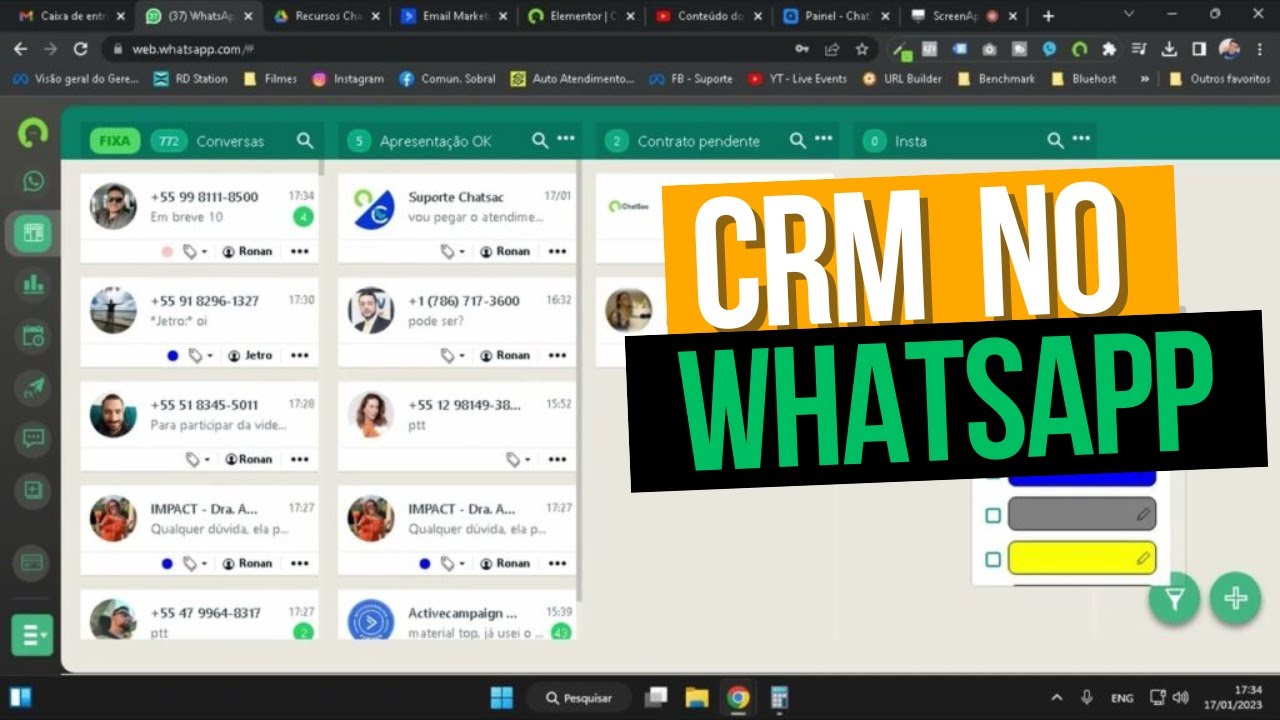The width and height of the screenshot is (1280, 720).
Task: Click the Pesquisar taskbar search box
Action: [581, 697]
